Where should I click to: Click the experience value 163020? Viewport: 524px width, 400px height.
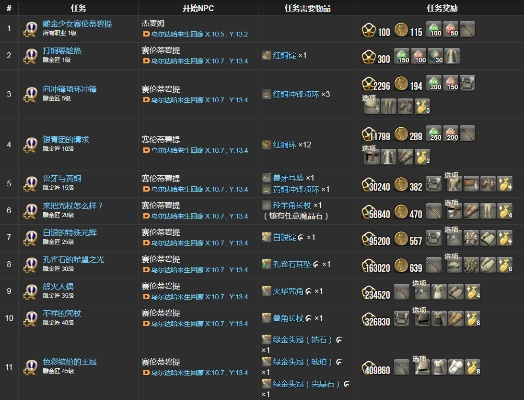point(378,268)
